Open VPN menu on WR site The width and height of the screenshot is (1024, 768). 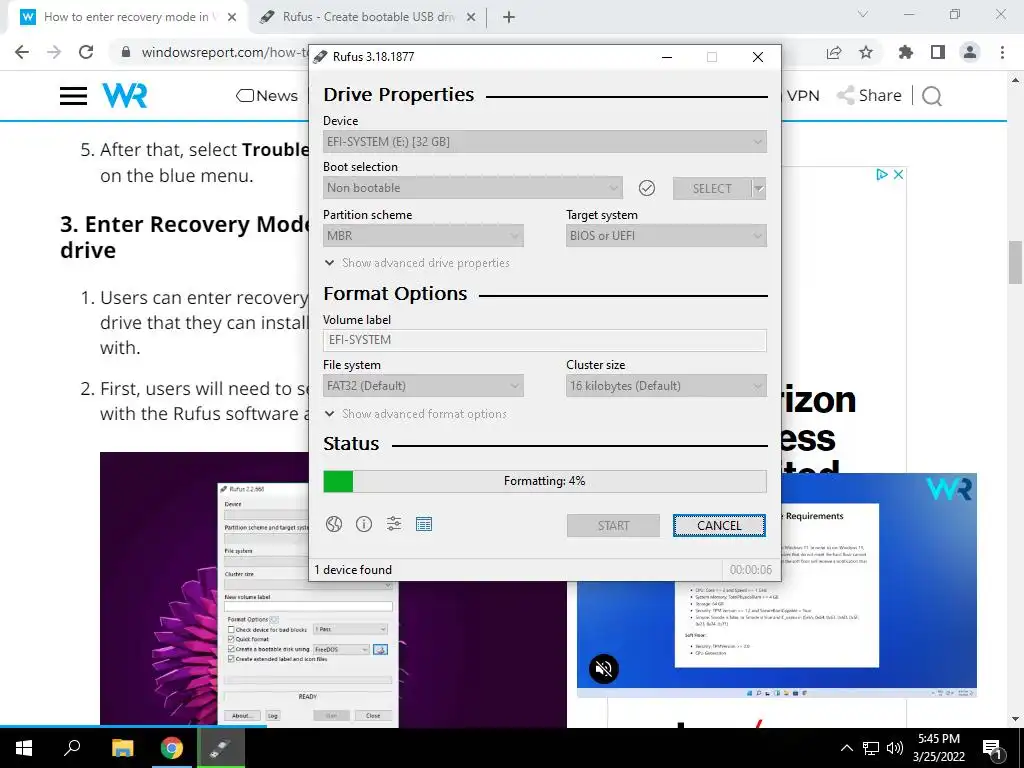(x=803, y=95)
